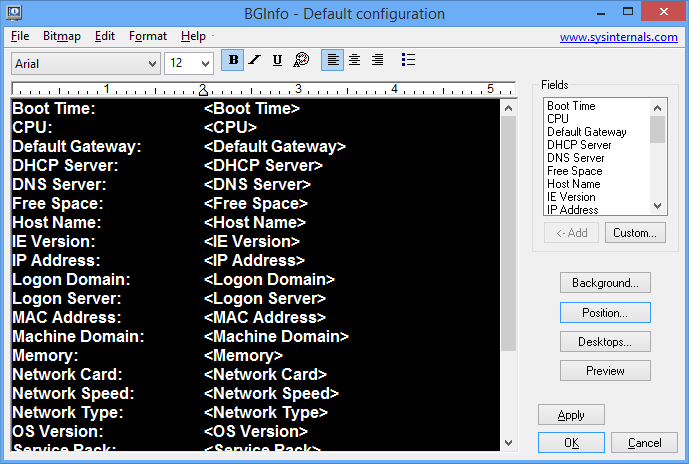This screenshot has width=689, height=464.
Task: Center align the text
Action: pos(355,60)
